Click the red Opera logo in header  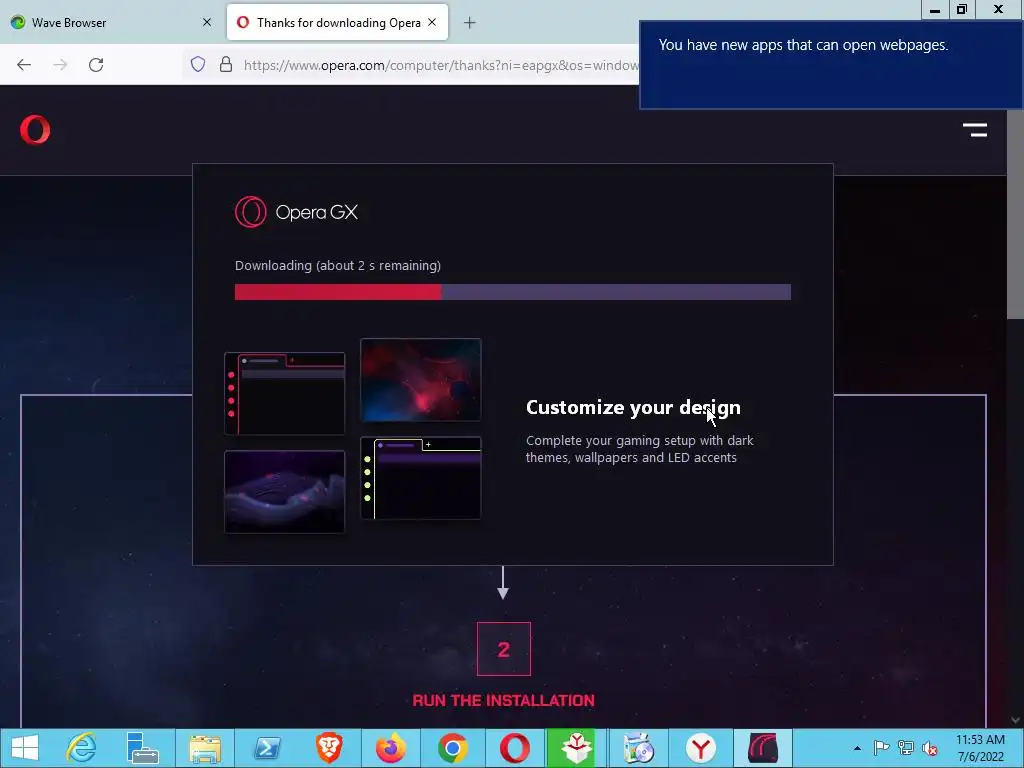click(x=35, y=129)
